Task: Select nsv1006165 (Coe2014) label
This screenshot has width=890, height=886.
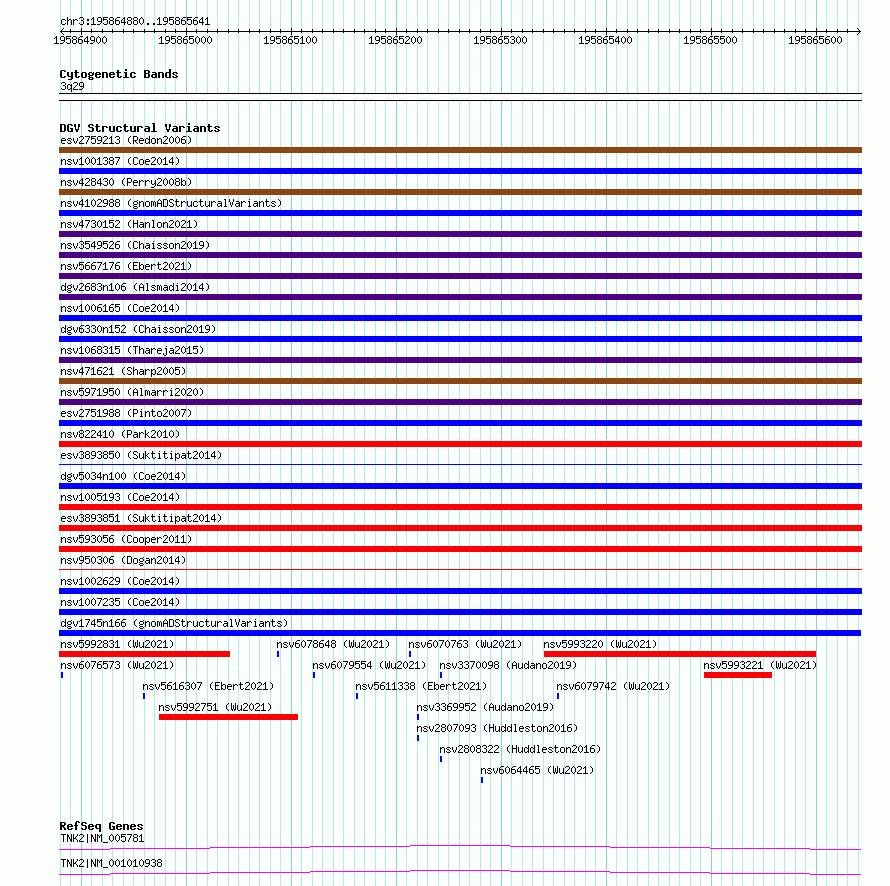Action: tap(120, 308)
